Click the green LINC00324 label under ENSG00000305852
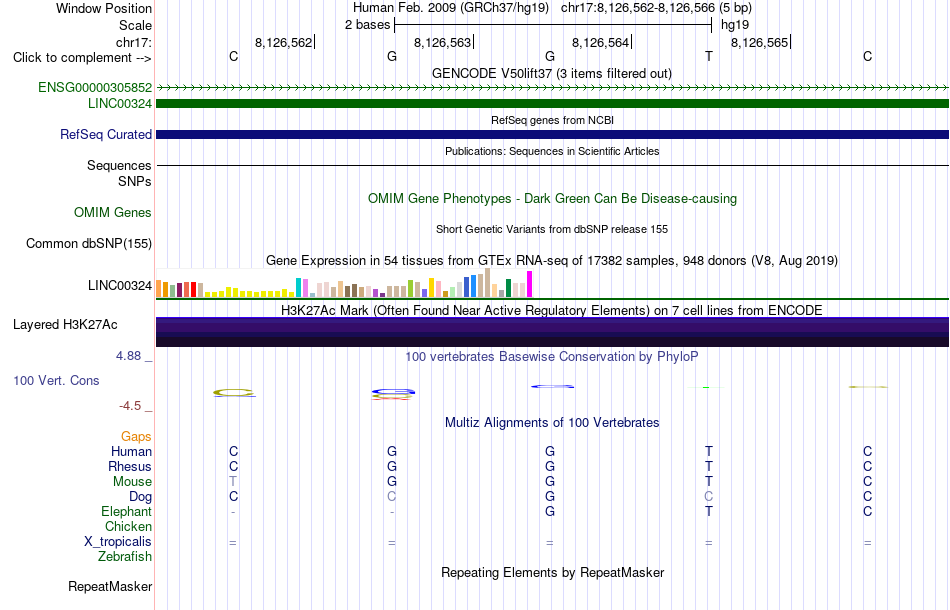The width and height of the screenshot is (950, 610). pos(120,103)
